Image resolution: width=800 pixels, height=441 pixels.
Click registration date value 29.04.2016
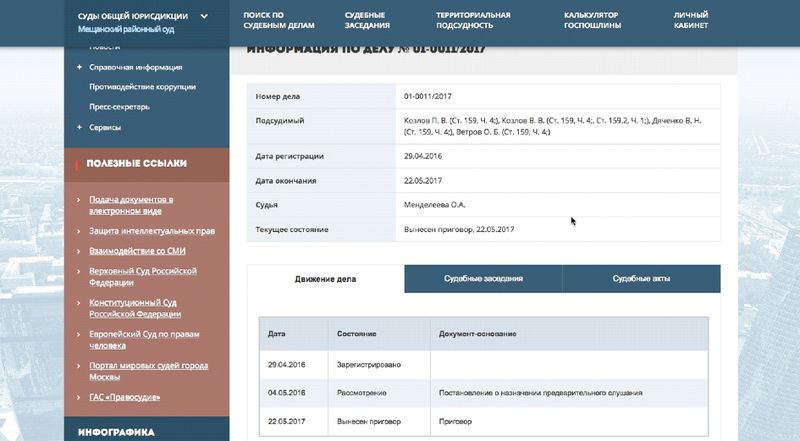[423, 156]
